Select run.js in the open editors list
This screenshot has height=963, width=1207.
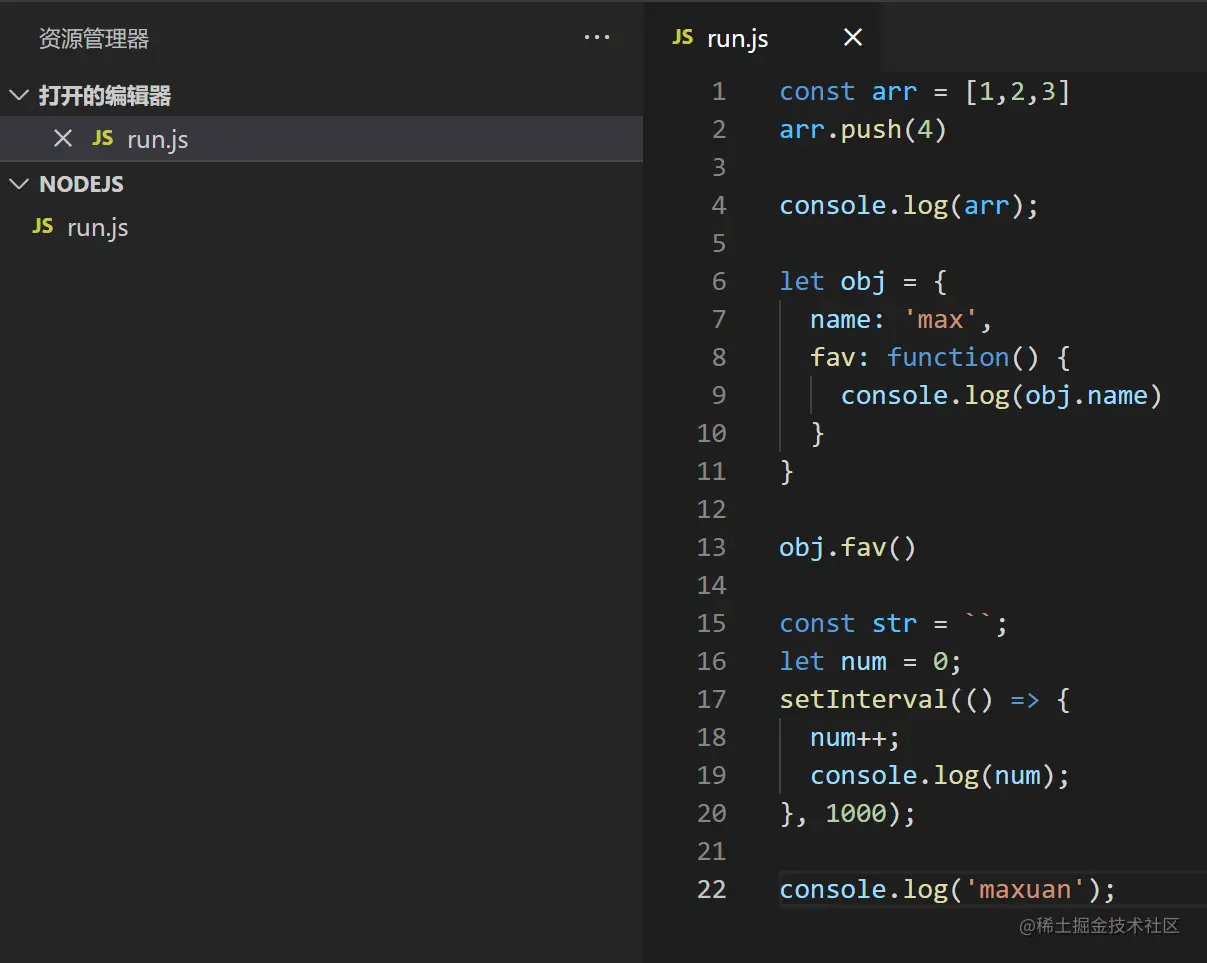tap(321, 139)
